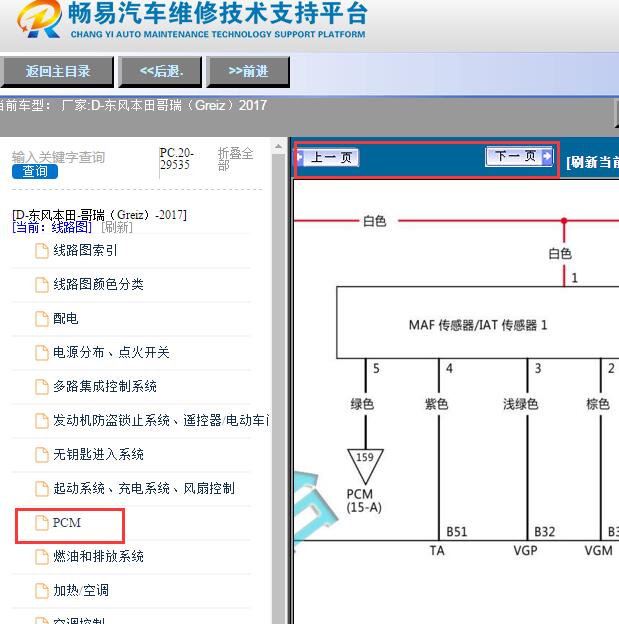Click the page icon beside 加热/空调

pyautogui.click(x=42, y=591)
